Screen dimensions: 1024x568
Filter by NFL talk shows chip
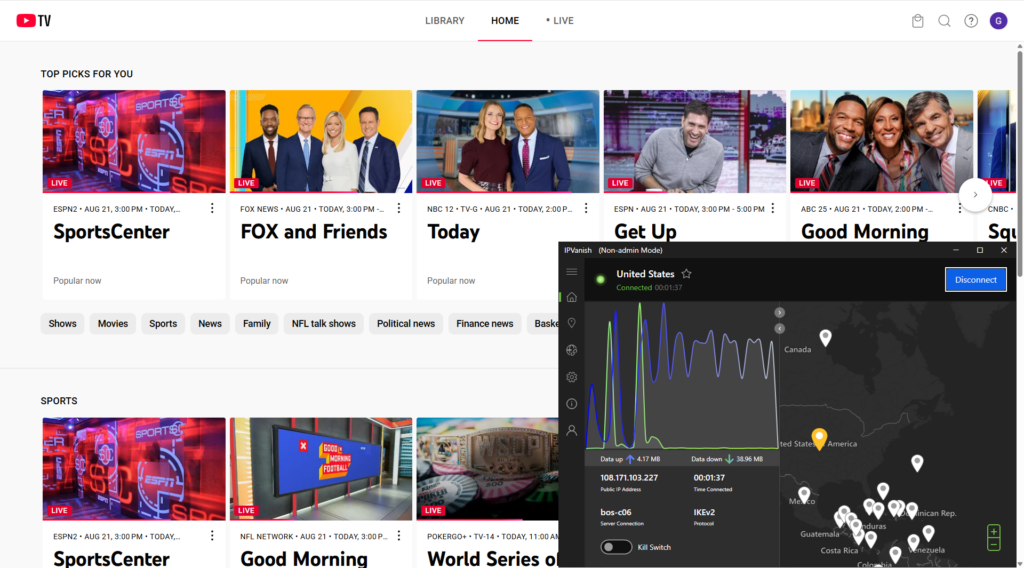(323, 323)
